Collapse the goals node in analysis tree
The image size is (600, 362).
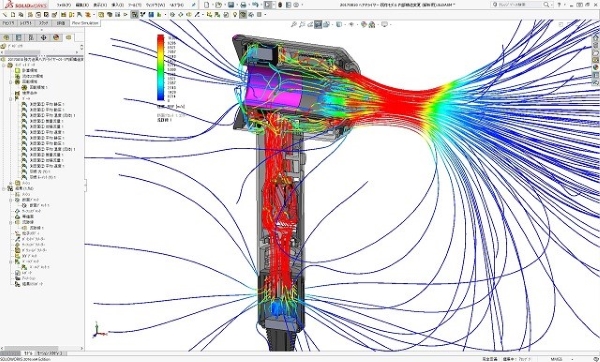[x=11, y=99]
